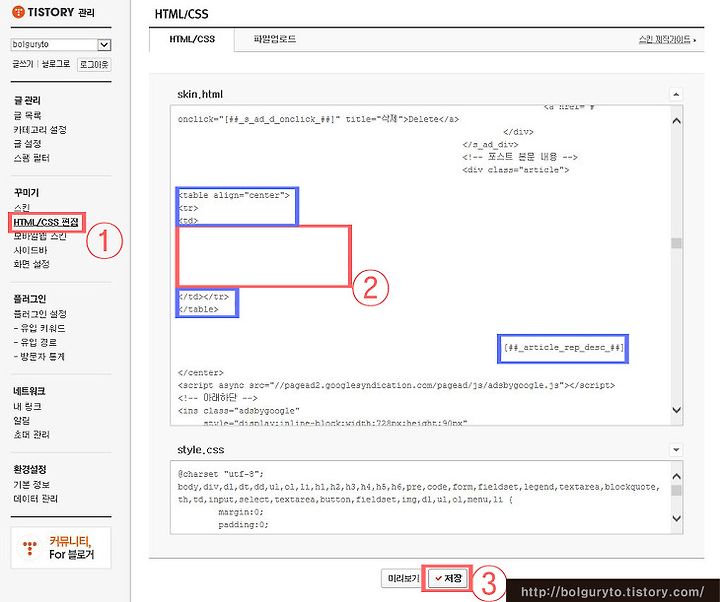Click the skin.html scrollbar thumb

coord(676,243)
